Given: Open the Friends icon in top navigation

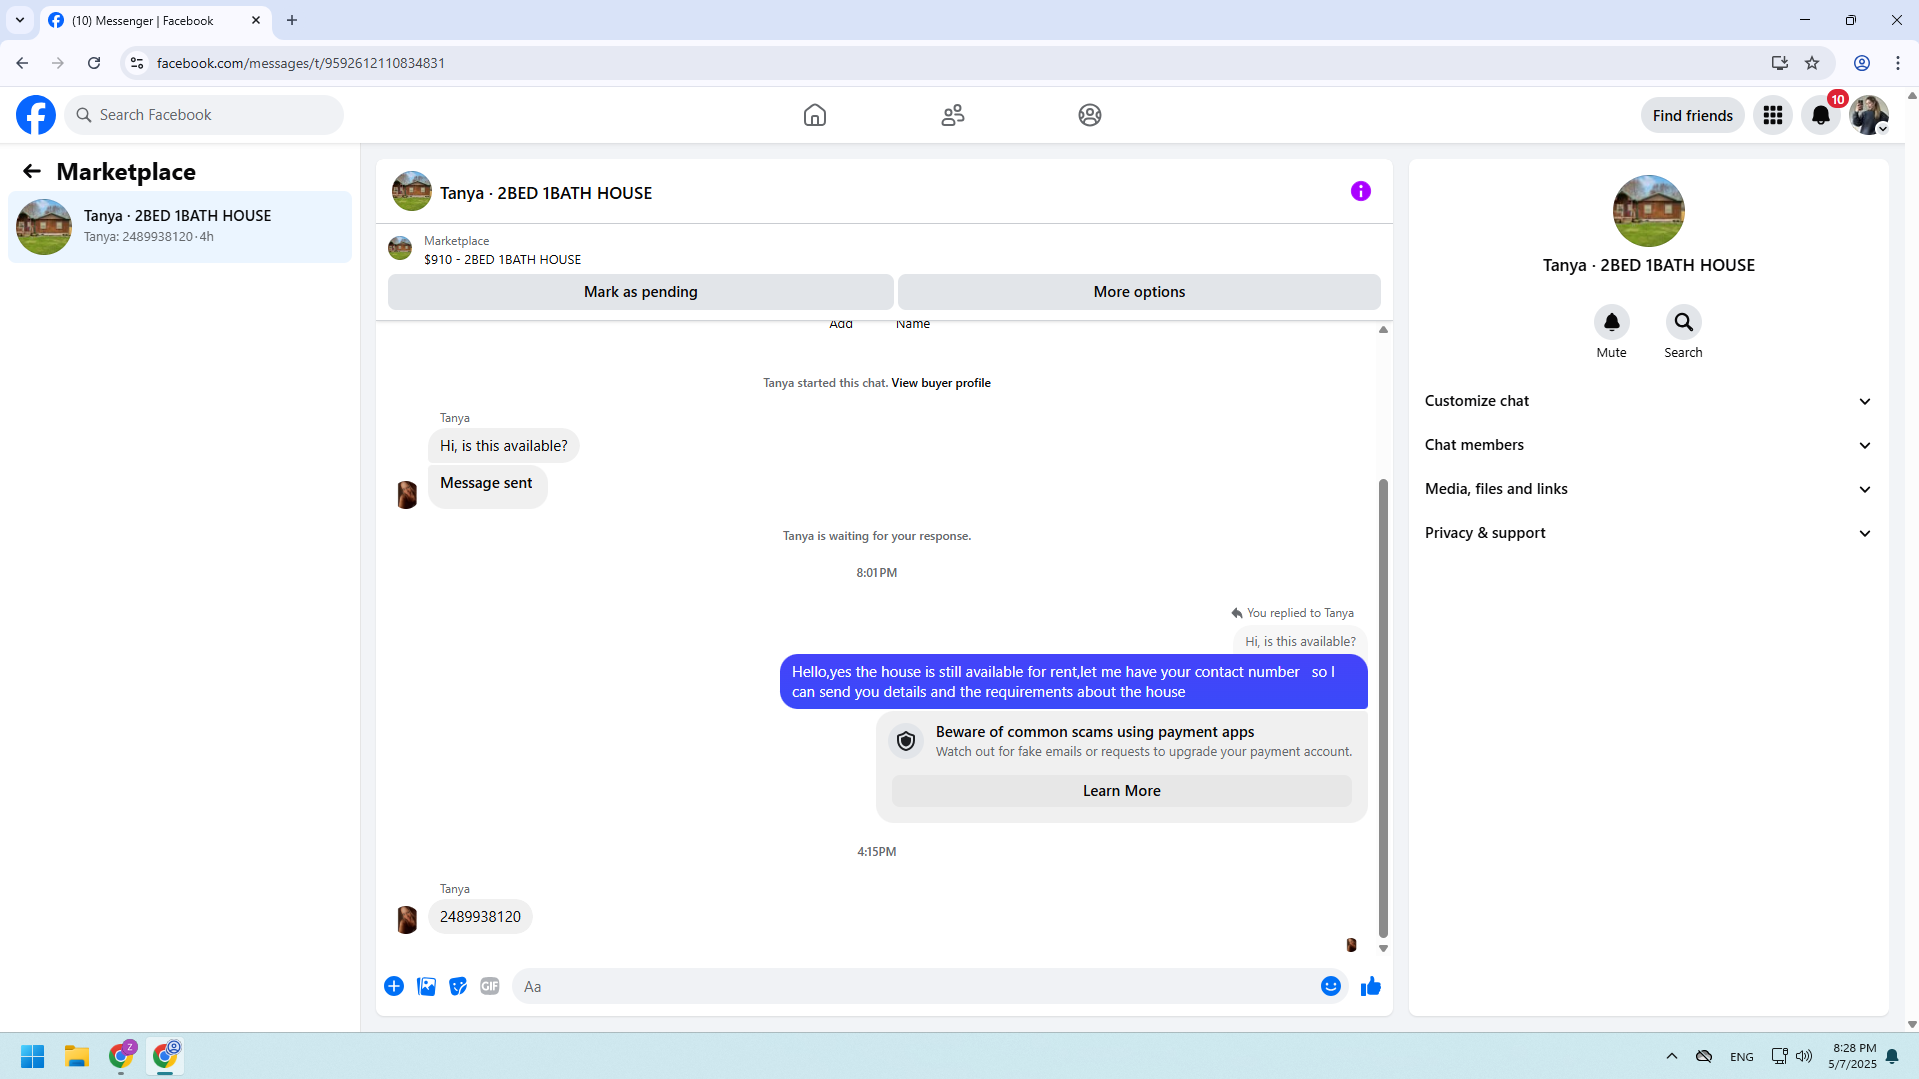Looking at the screenshot, I should pos(953,115).
